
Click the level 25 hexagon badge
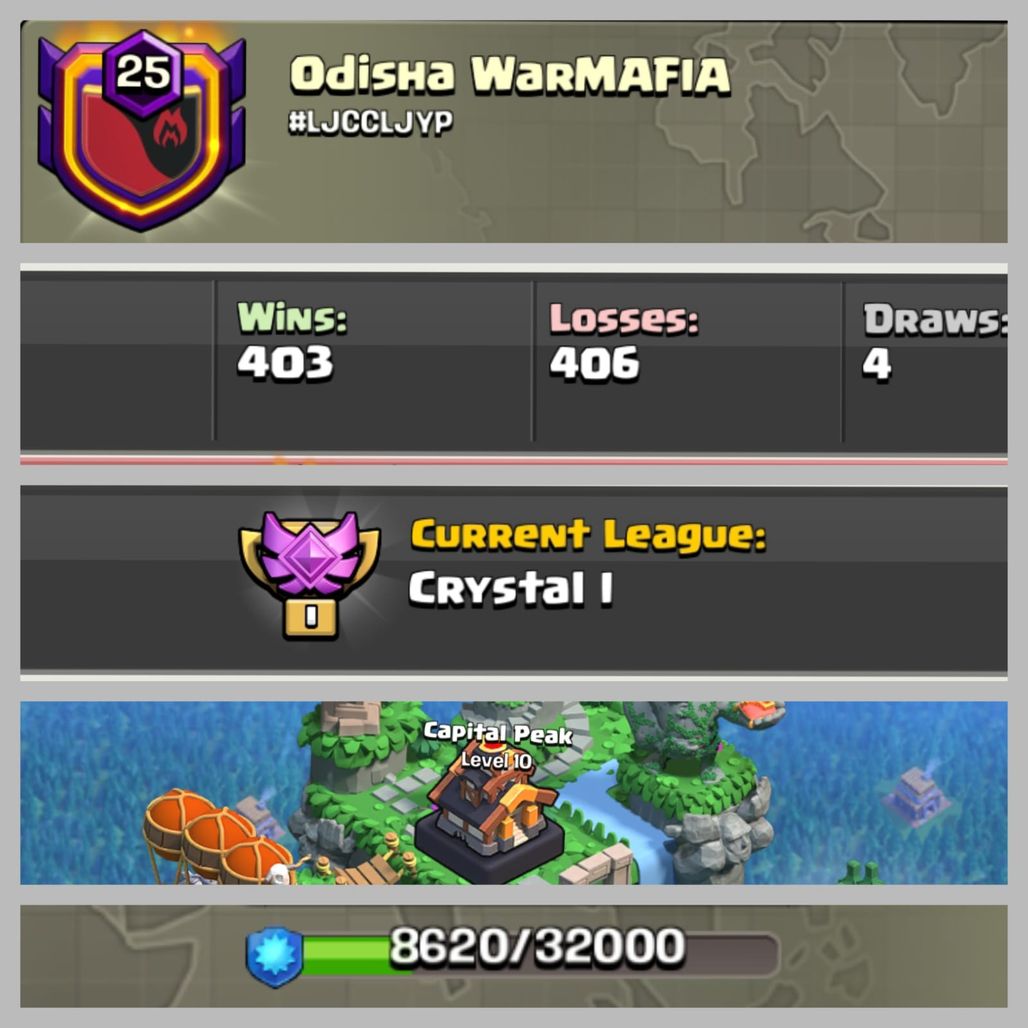click(143, 72)
